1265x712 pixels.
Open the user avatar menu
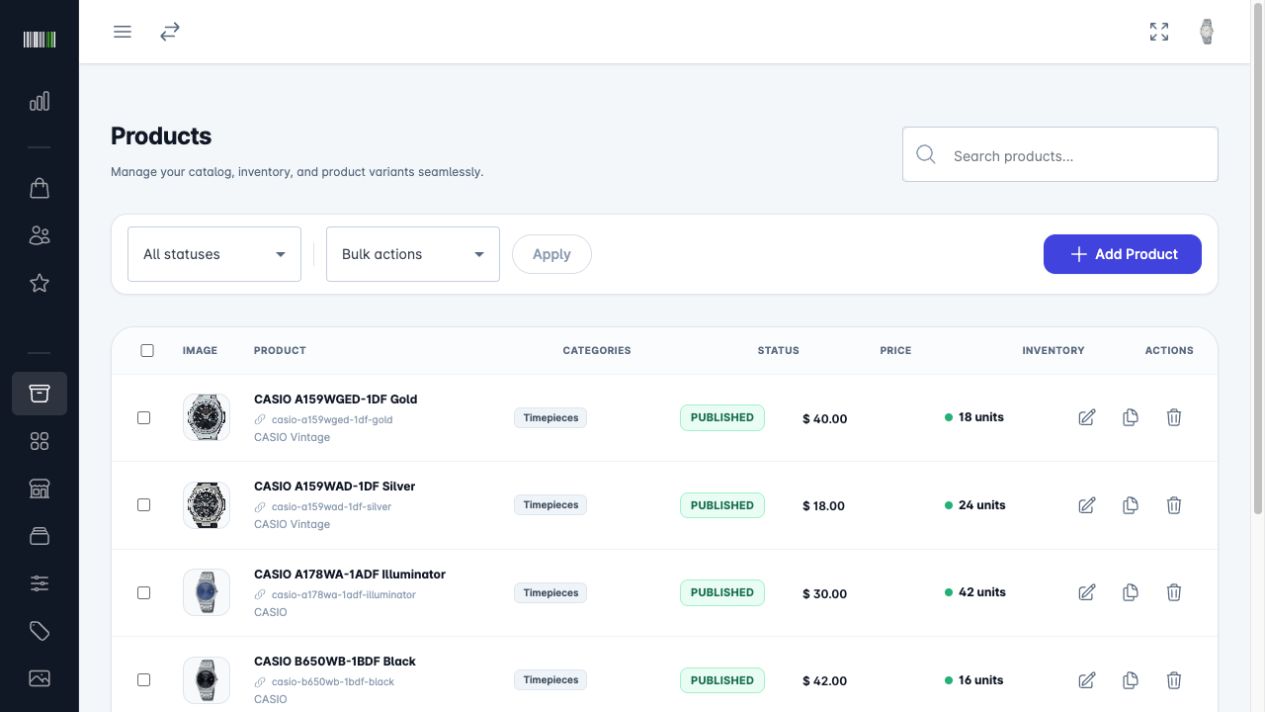click(x=1207, y=32)
